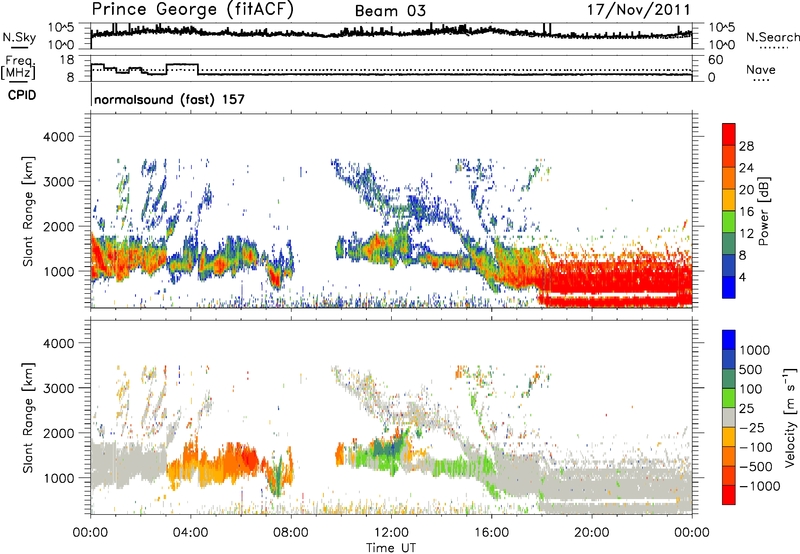Click the "04:00" time tick label
The image size is (800, 554).
(x=191, y=533)
